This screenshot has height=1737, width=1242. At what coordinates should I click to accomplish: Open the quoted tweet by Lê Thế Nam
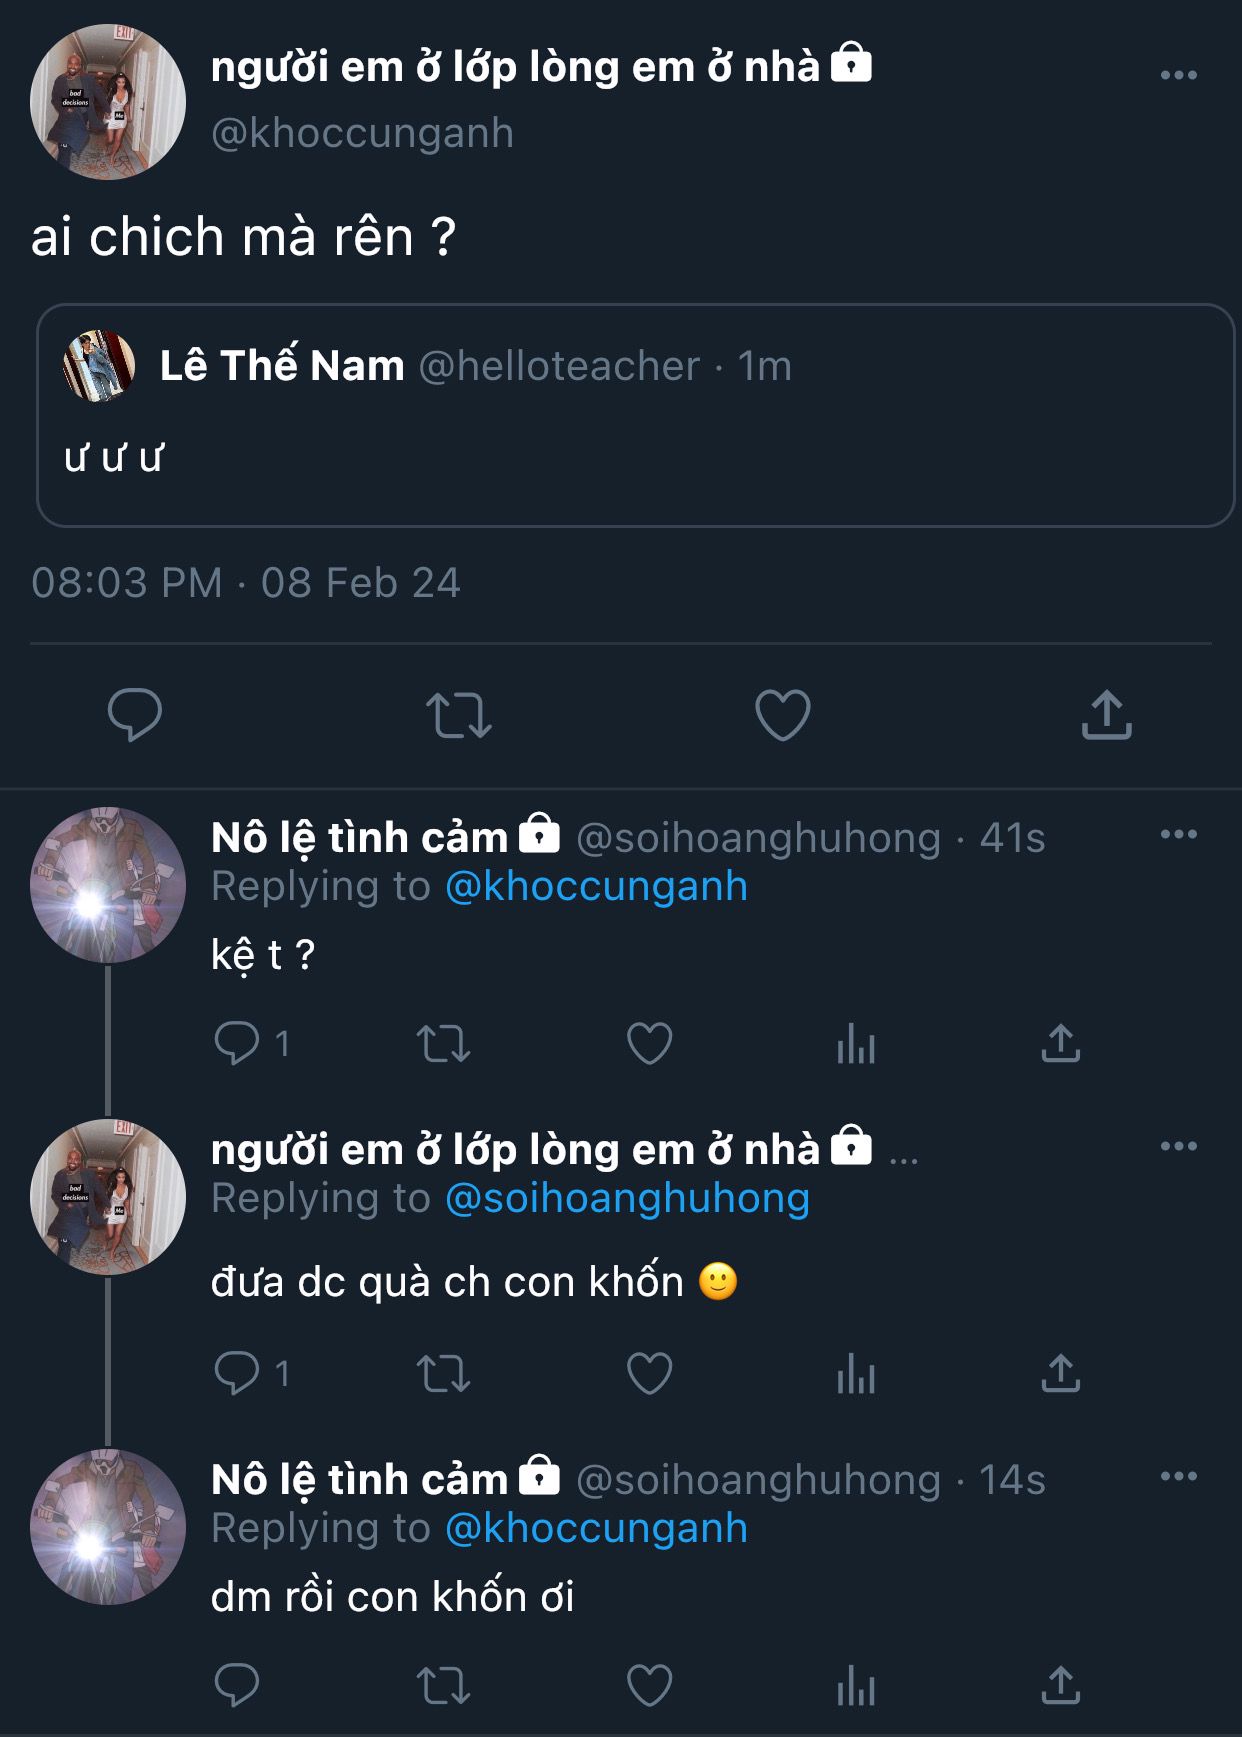click(635, 415)
